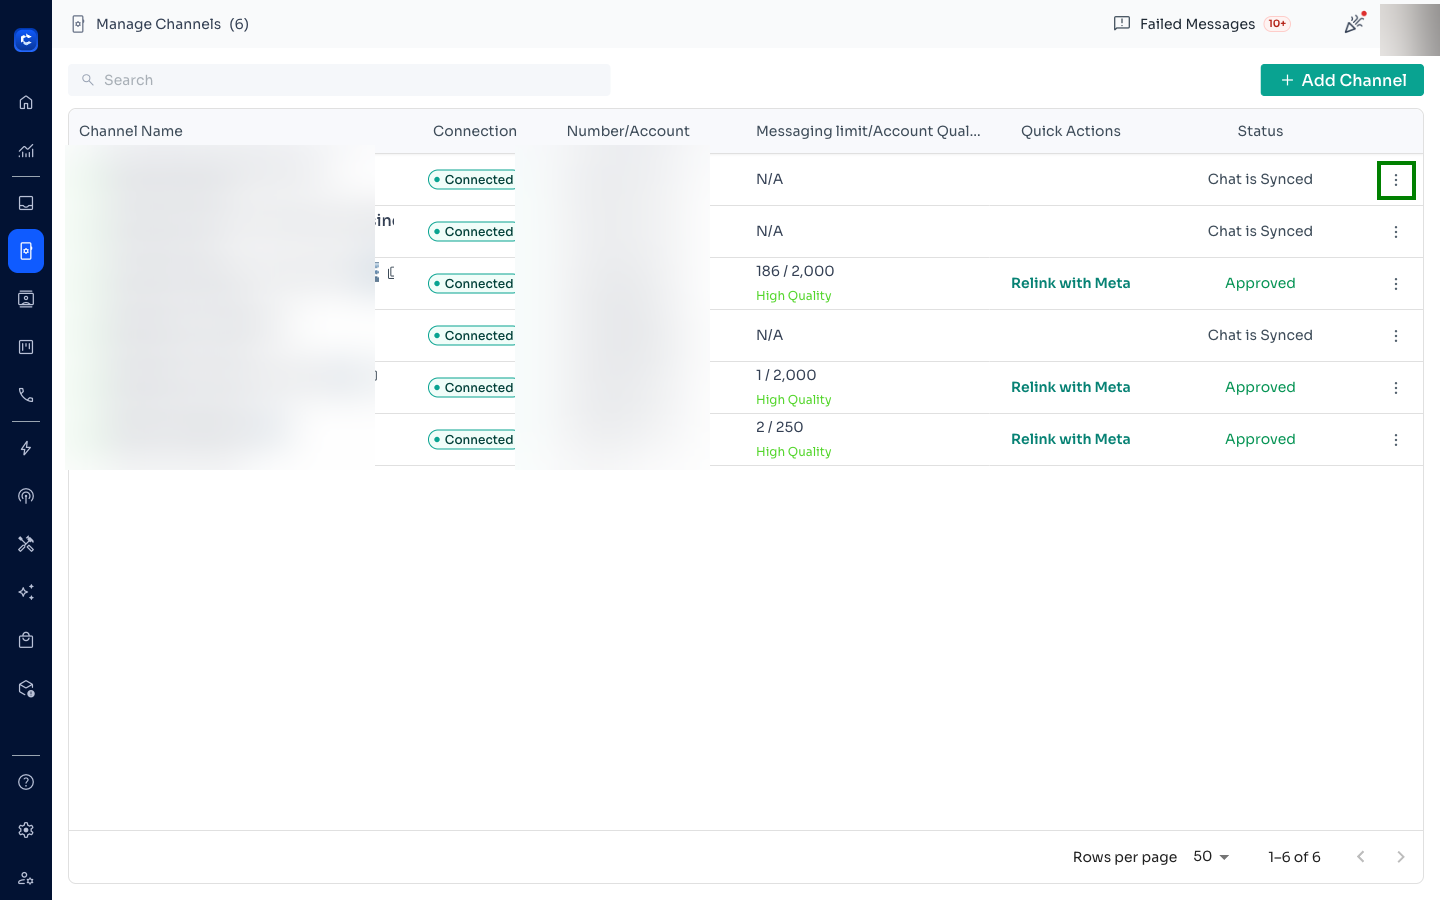Open kebab menu for 186 / 2,000 row

tap(1396, 284)
